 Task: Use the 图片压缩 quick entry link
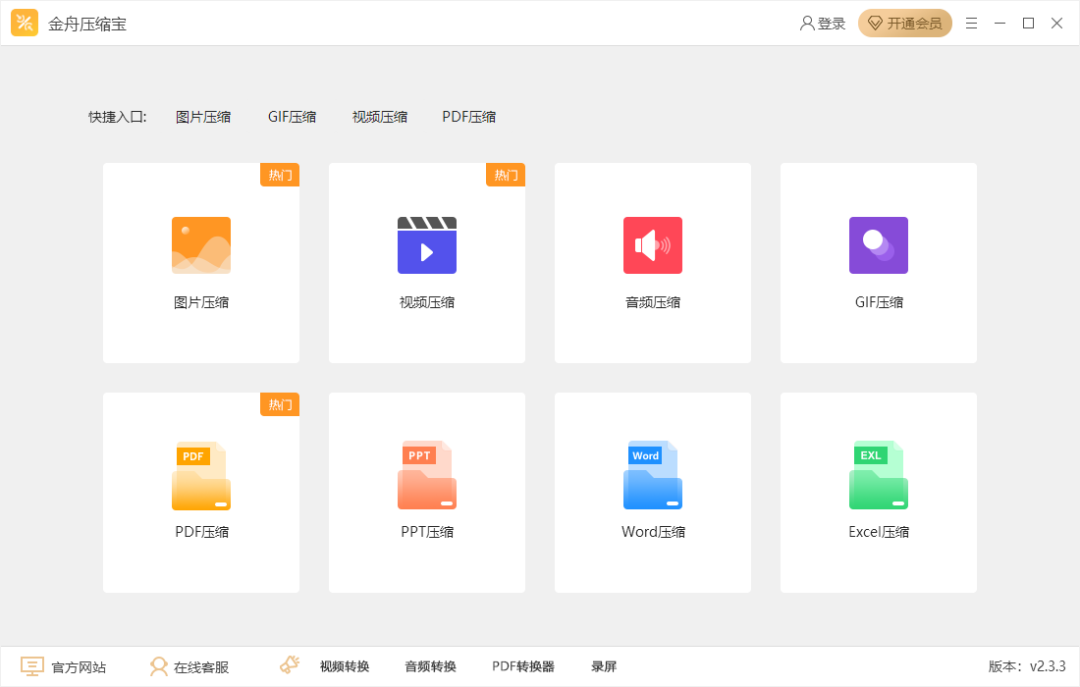[203, 117]
